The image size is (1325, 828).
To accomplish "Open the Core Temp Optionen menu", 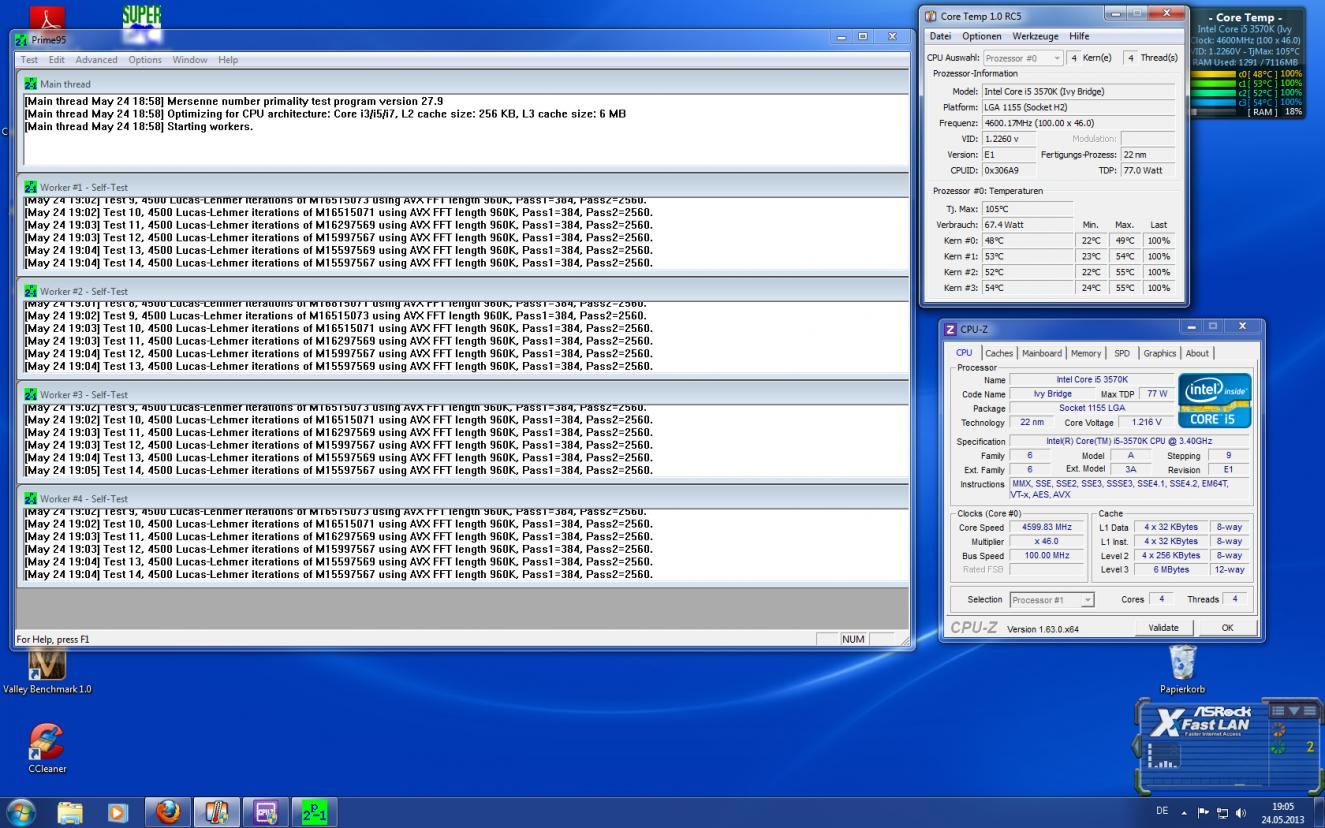I will click(x=981, y=36).
